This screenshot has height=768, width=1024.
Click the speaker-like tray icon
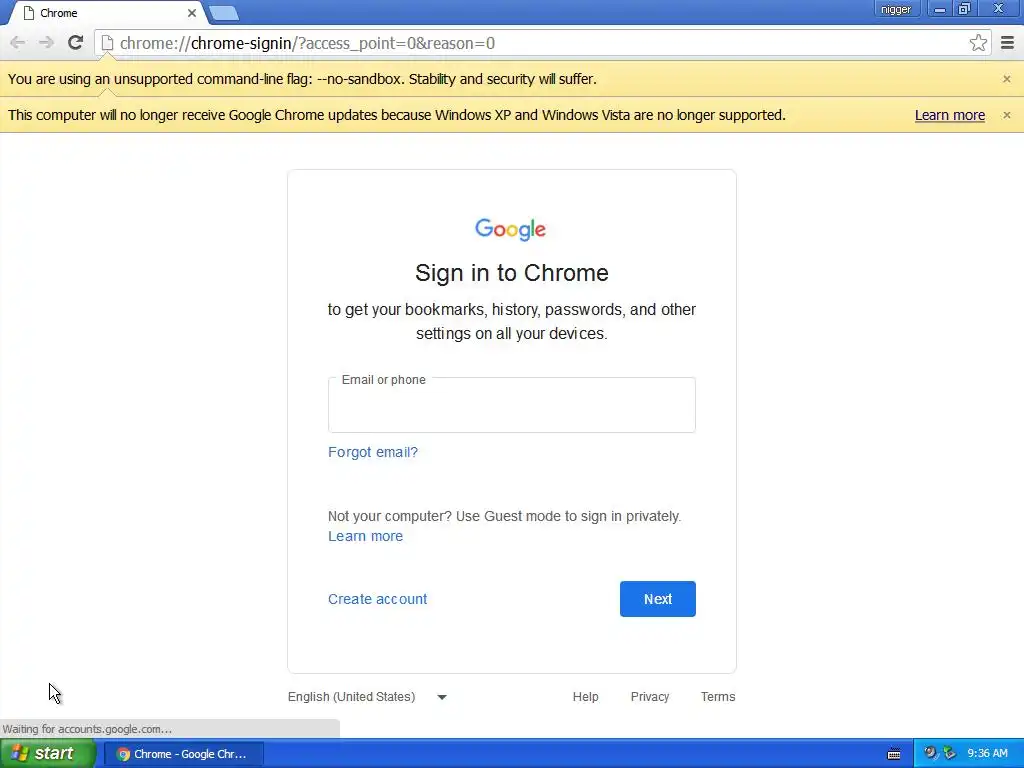click(930, 754)
